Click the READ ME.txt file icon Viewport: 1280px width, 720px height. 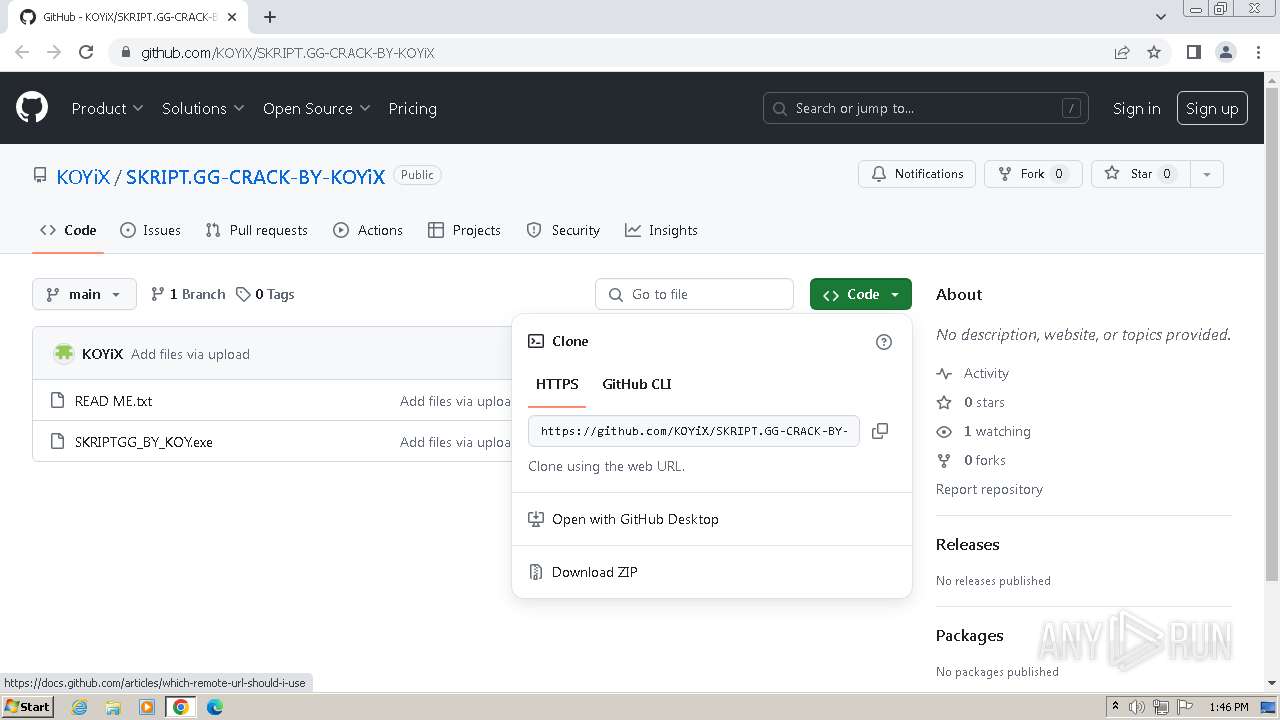[57, 401]
